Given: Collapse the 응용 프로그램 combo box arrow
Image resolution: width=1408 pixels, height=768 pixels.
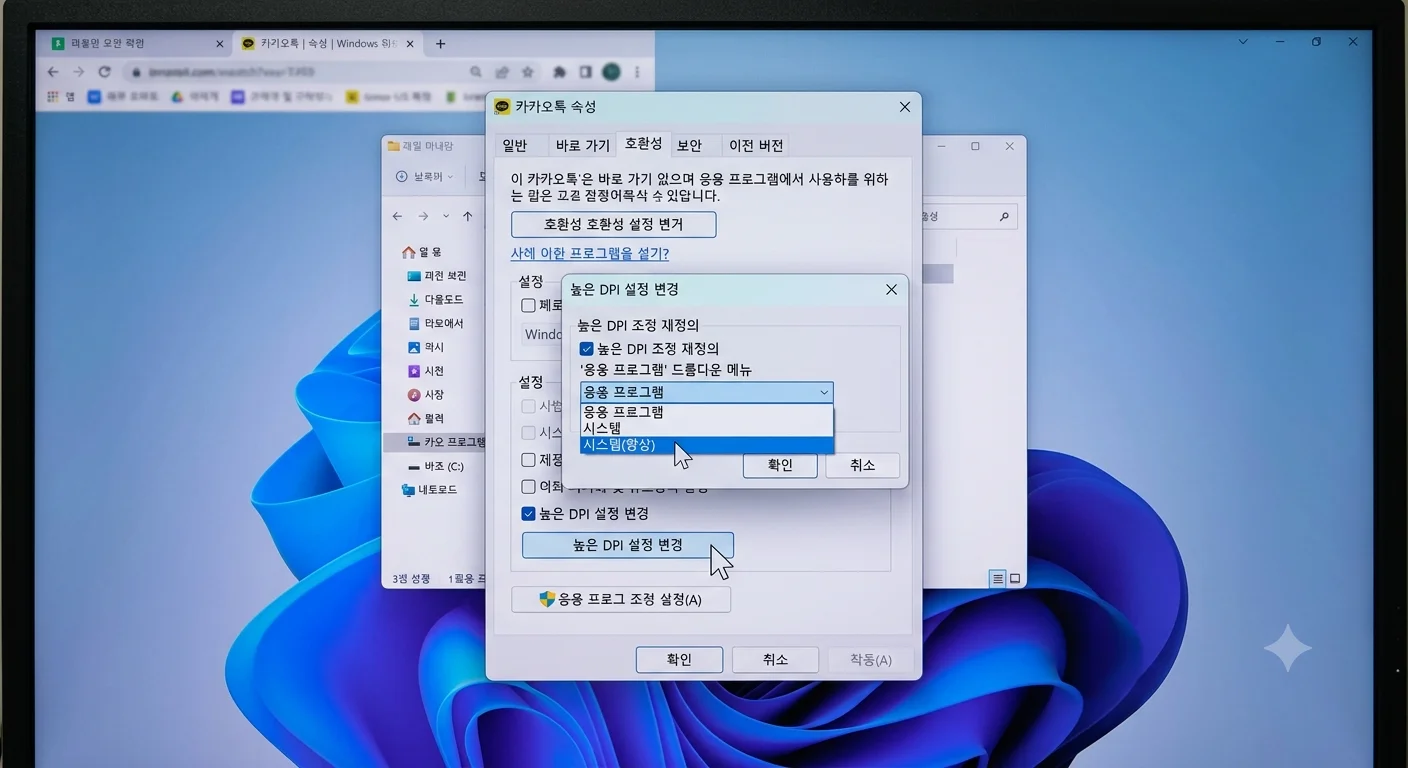Looking at the screenshot, I should tap(823, 392).
